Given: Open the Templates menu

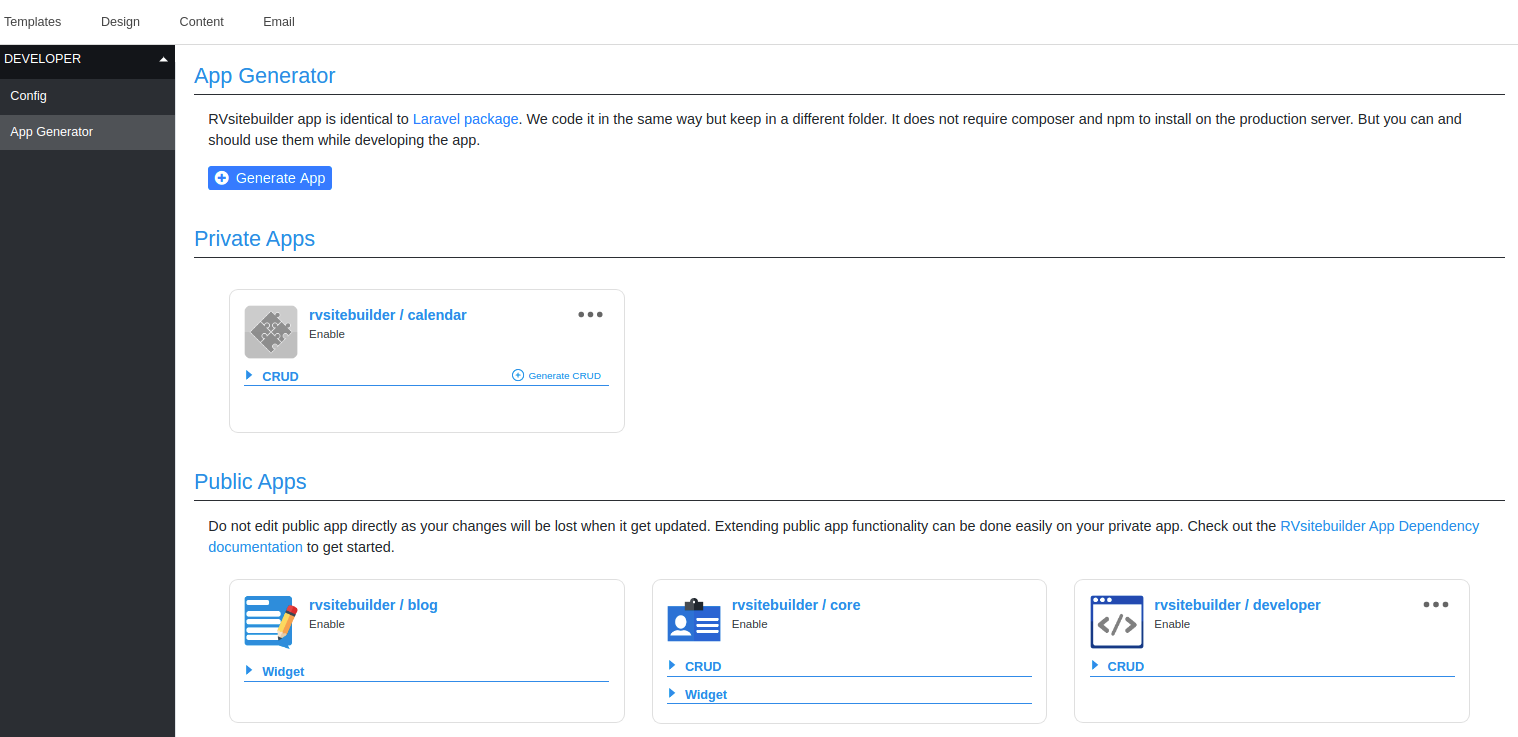Looking at the screenshot, I should click(x=33, y=21).
